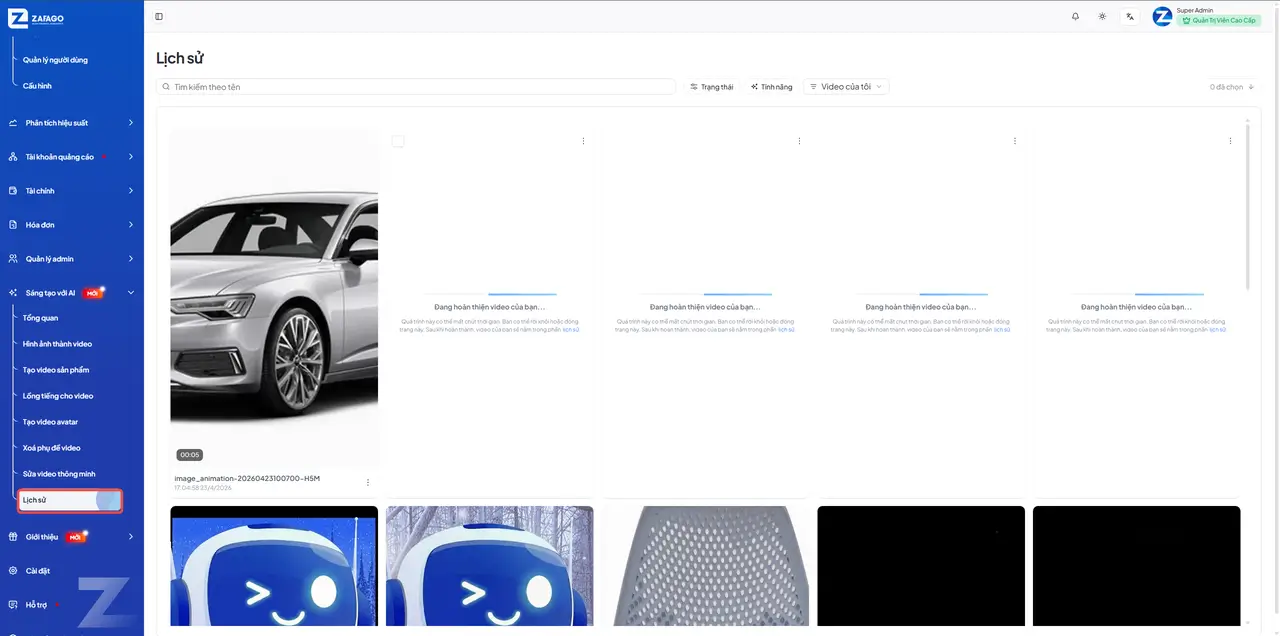1280x636 pixels.
Task: Expand the Giới thiệu chevron
Action: click(131, 537)
